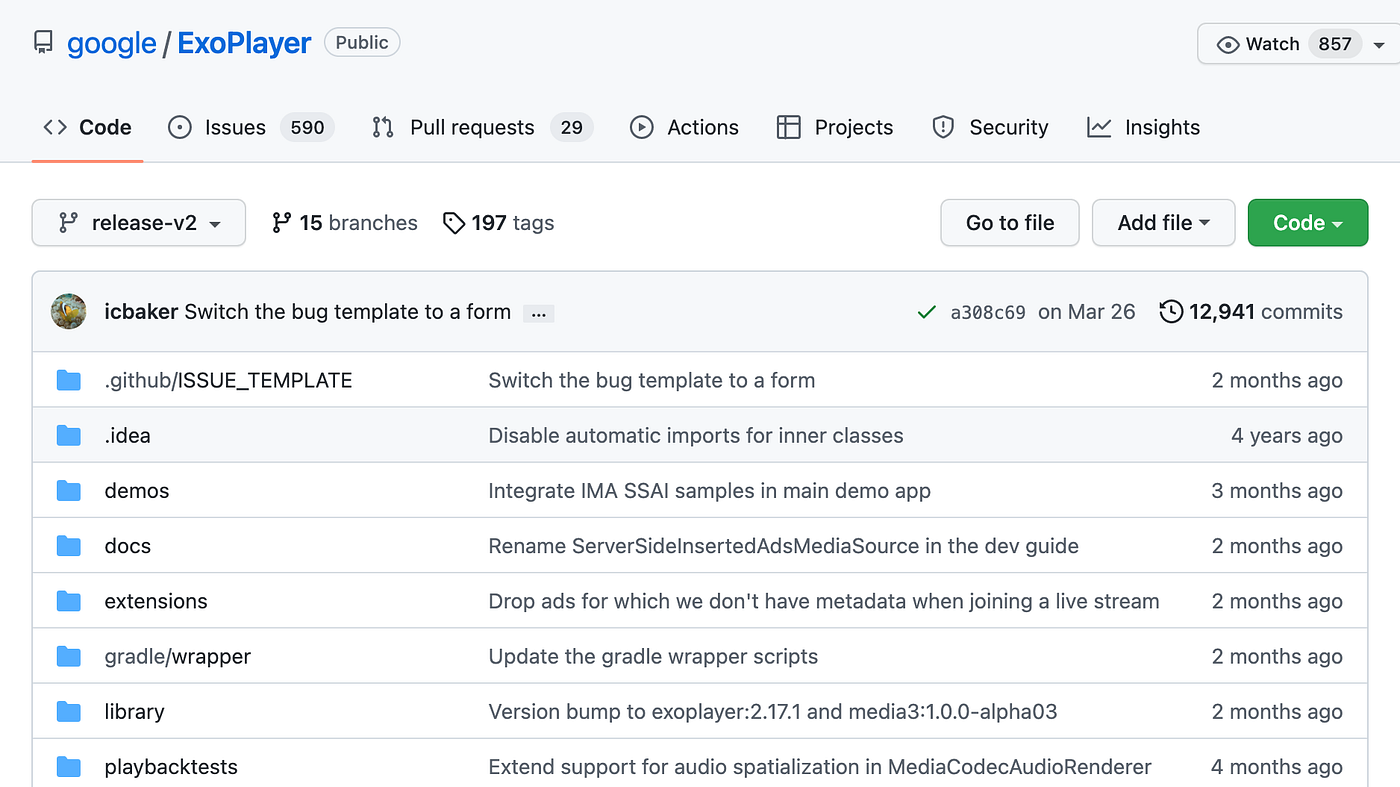Click the folder icon beside .github/ISSUE_TEMPLATE
Viewport: 1400px width, 787px height.
click(68, 380)
